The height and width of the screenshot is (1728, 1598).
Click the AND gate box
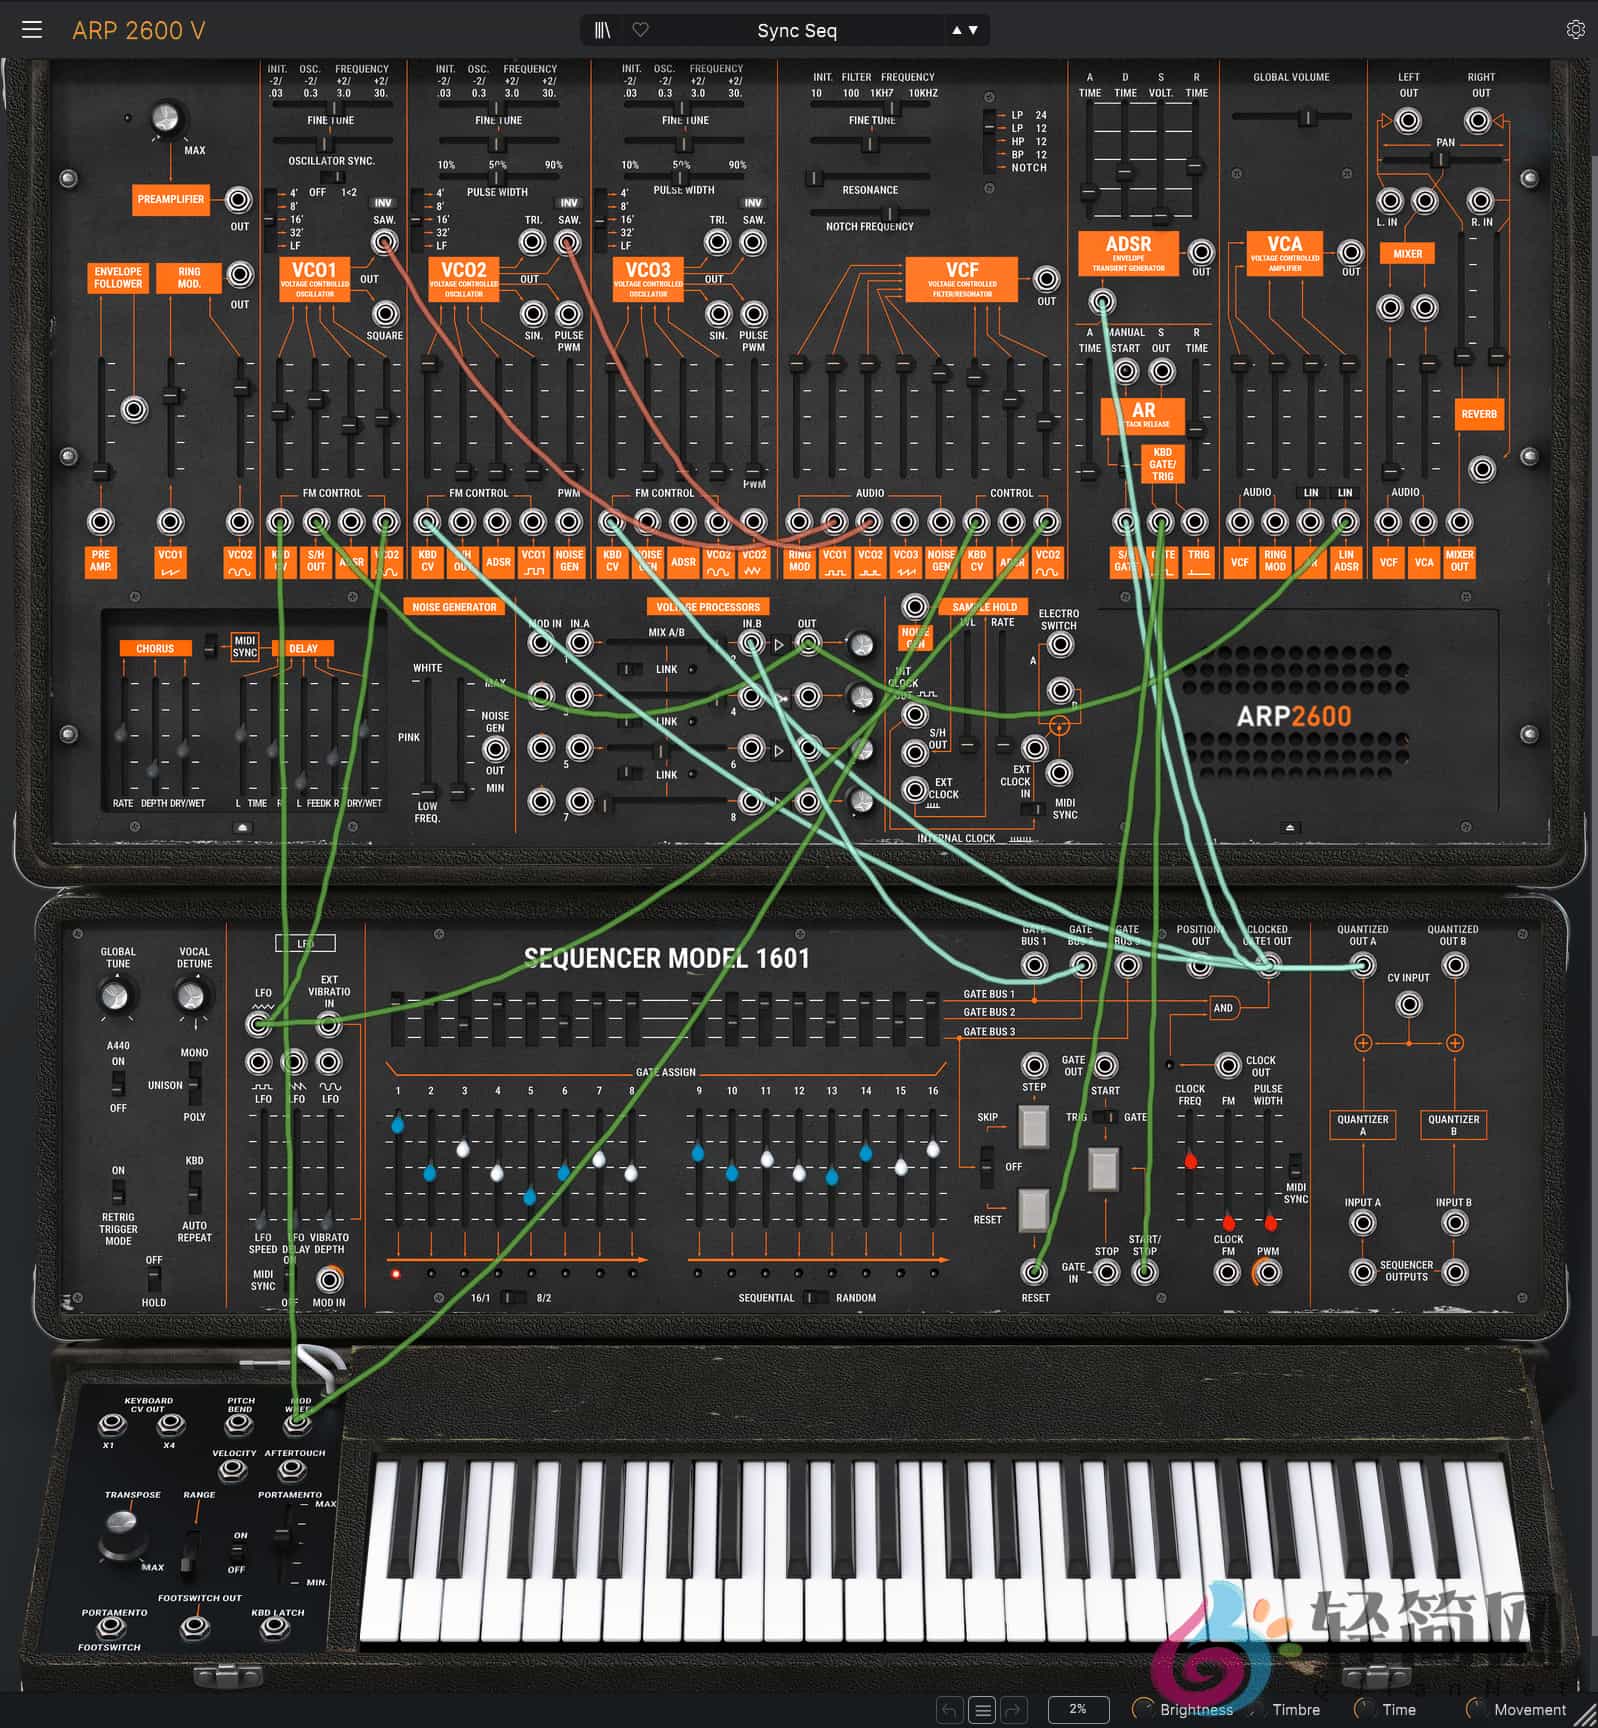tap(1223, 1008)
